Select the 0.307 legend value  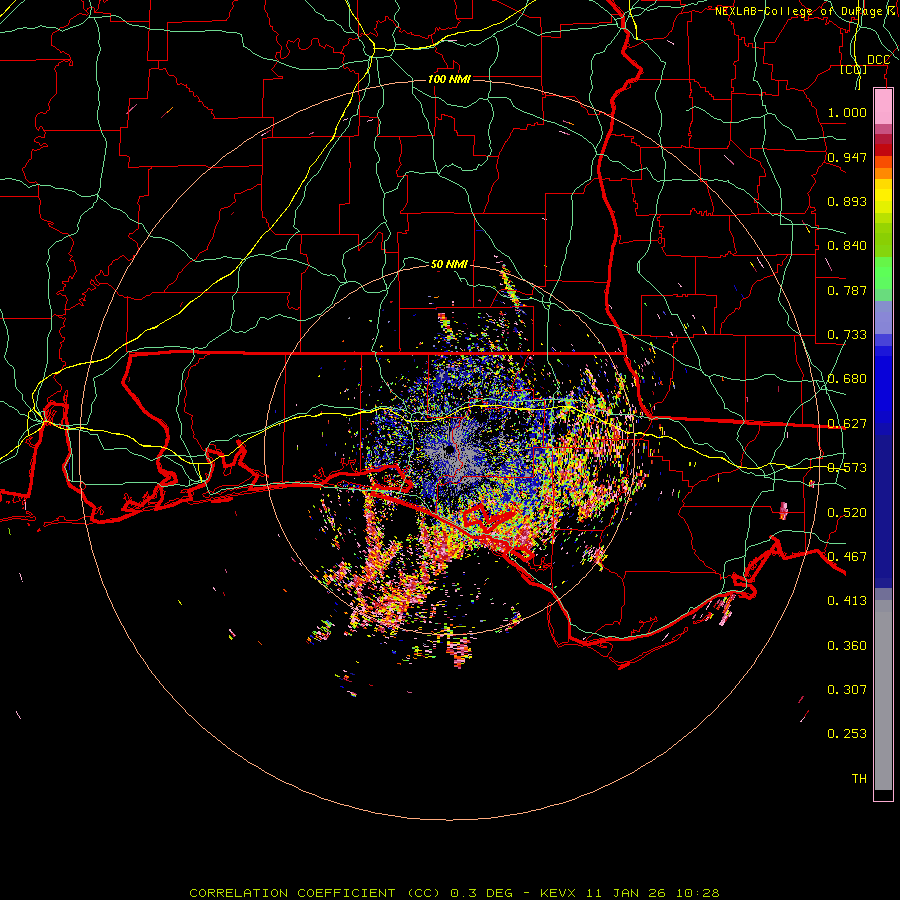(x=847, y=690)
